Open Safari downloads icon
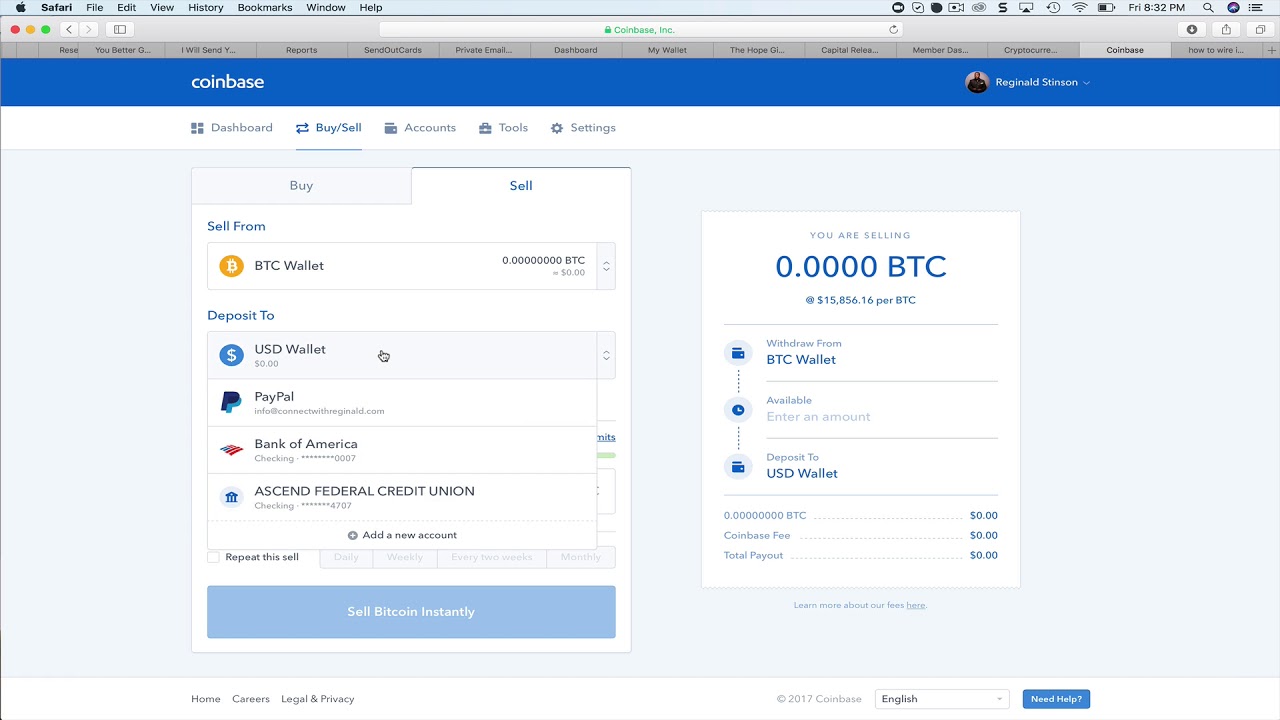The height and width of the screenshot is (720, 1280). pos(1192,30)
